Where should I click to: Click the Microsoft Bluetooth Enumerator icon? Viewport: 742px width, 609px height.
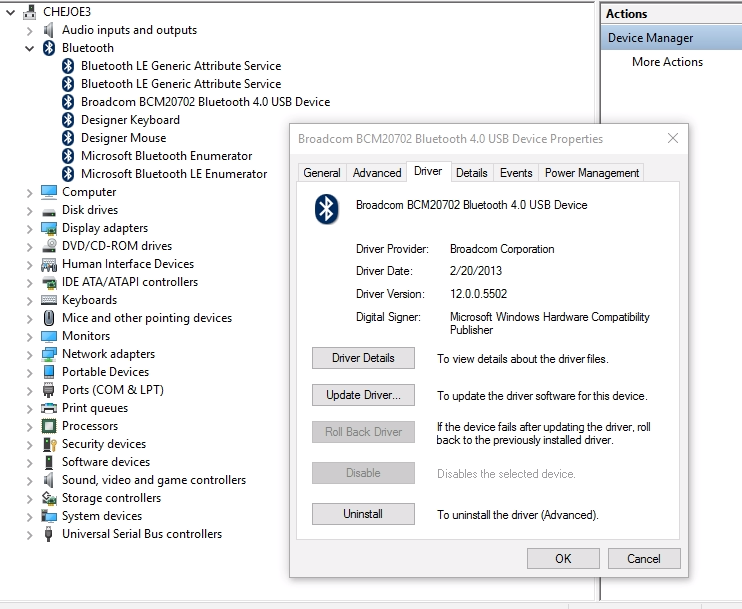click(x=68, y=156)
